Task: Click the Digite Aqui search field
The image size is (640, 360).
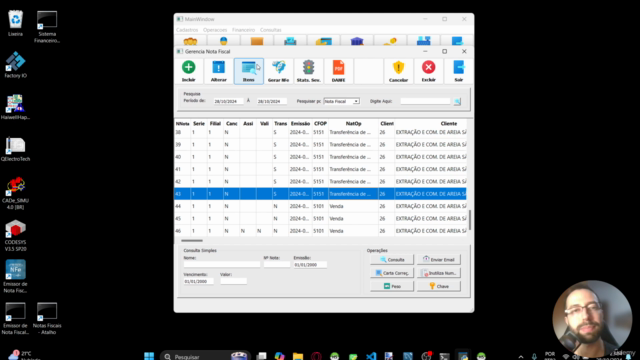Action: (x=425, y=101)
